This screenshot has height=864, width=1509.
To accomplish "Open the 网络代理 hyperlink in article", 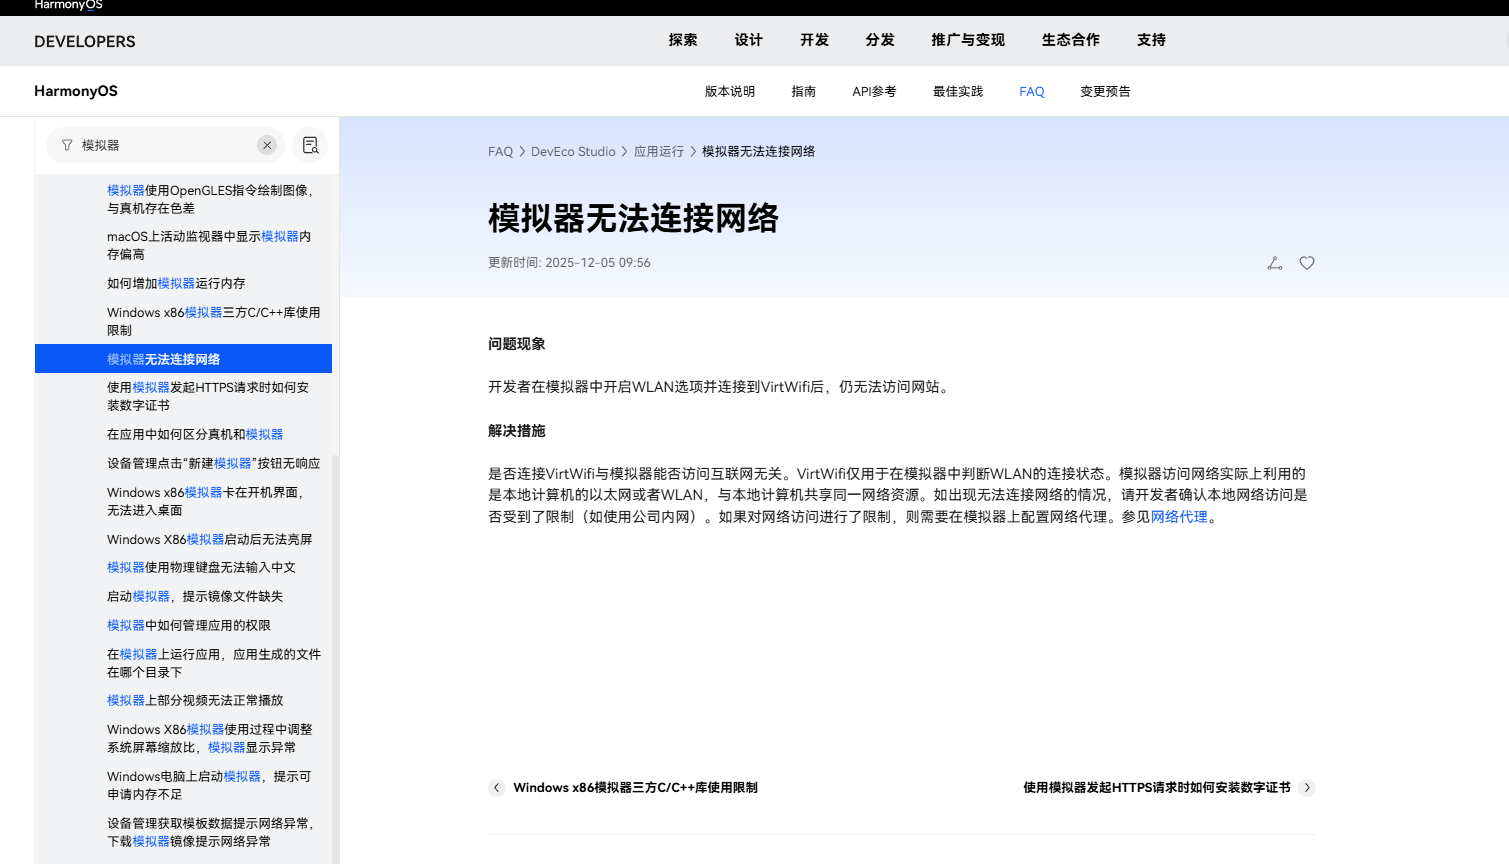I will [x=1179, y=517].
